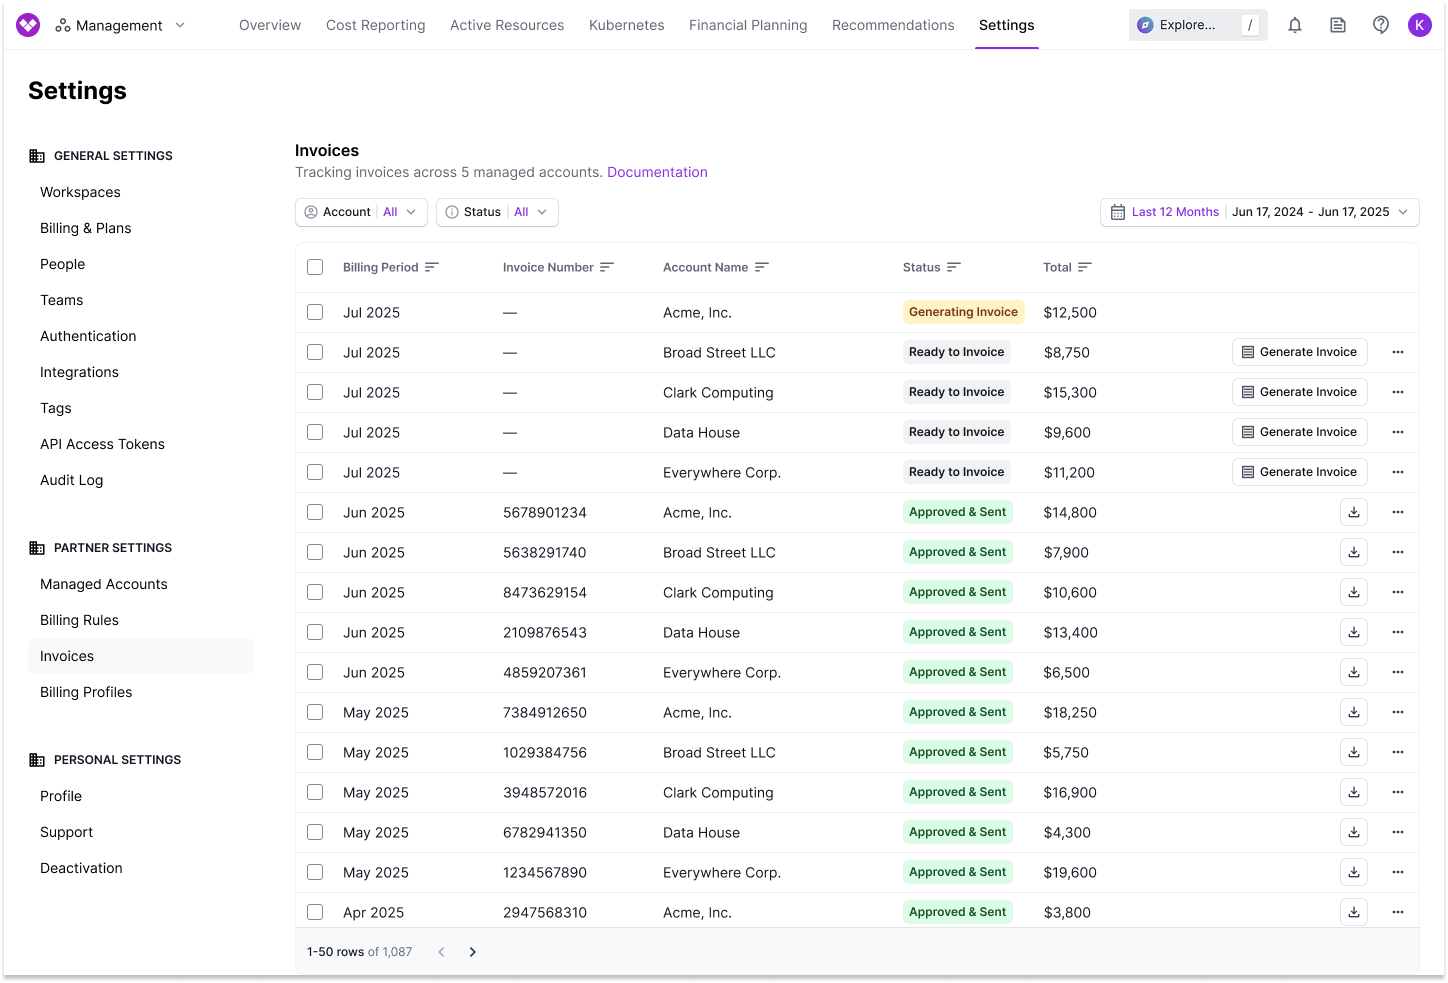Expand the Account filter dropdown
Image resolution: width=1448 pixels, height=983 pixels.
pos(361,212)
